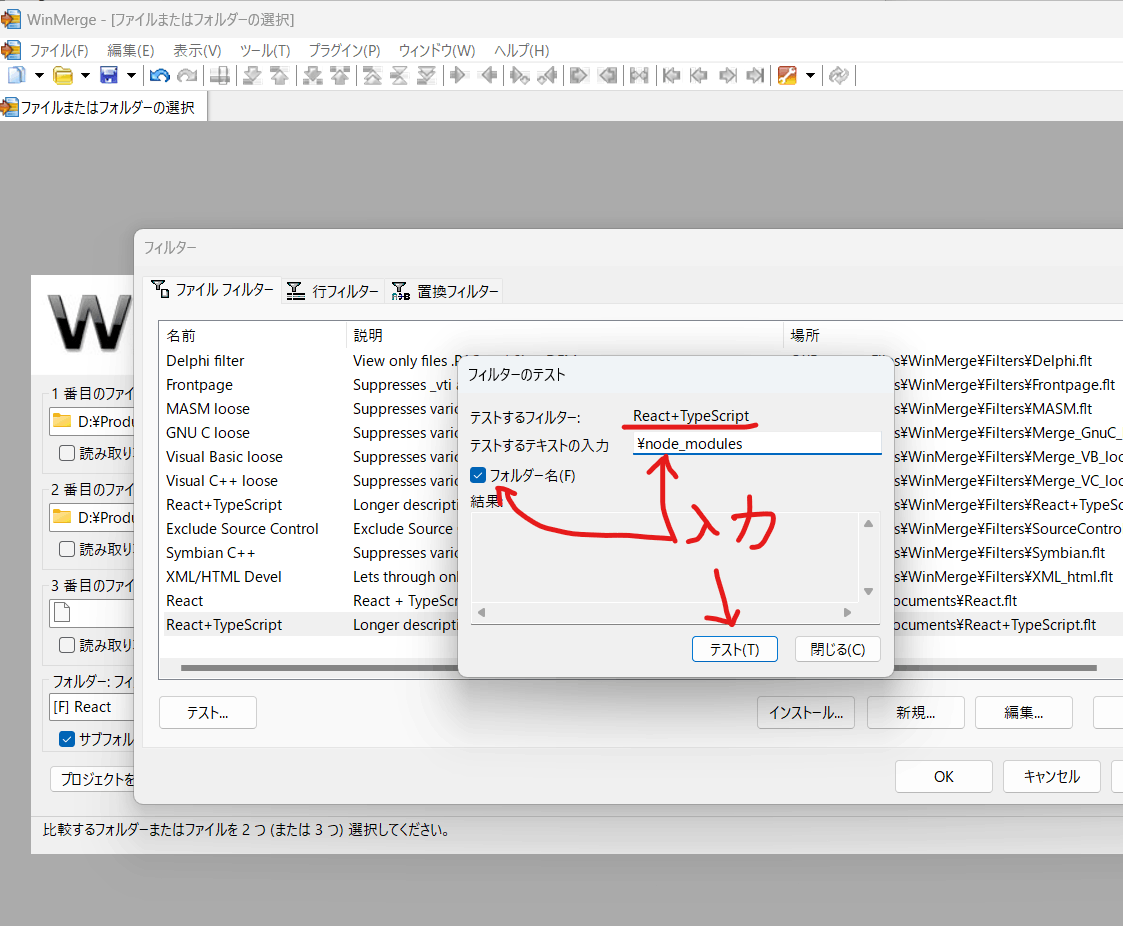Click the result box scroll-right arrow
The height and width of the screenshot is (926, 1123).
pyautogui.click(x=847, y=612)
